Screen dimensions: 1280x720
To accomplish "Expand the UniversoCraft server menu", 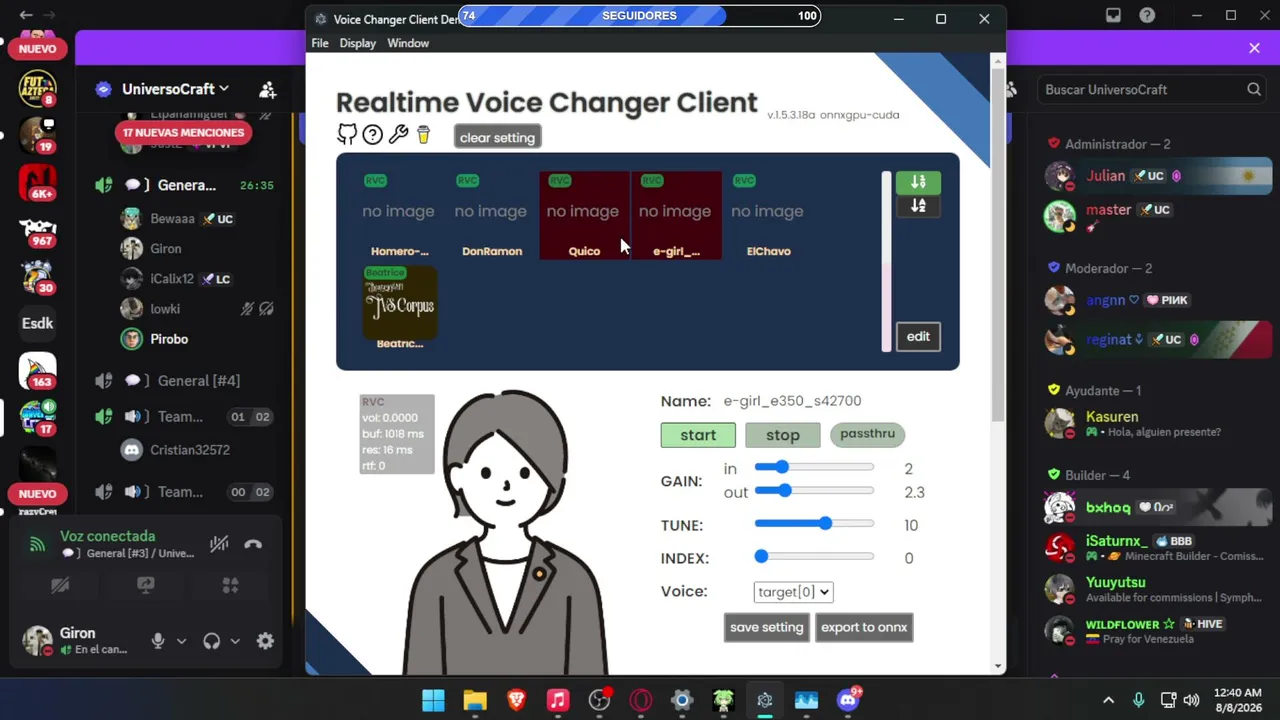I will 176,89.
